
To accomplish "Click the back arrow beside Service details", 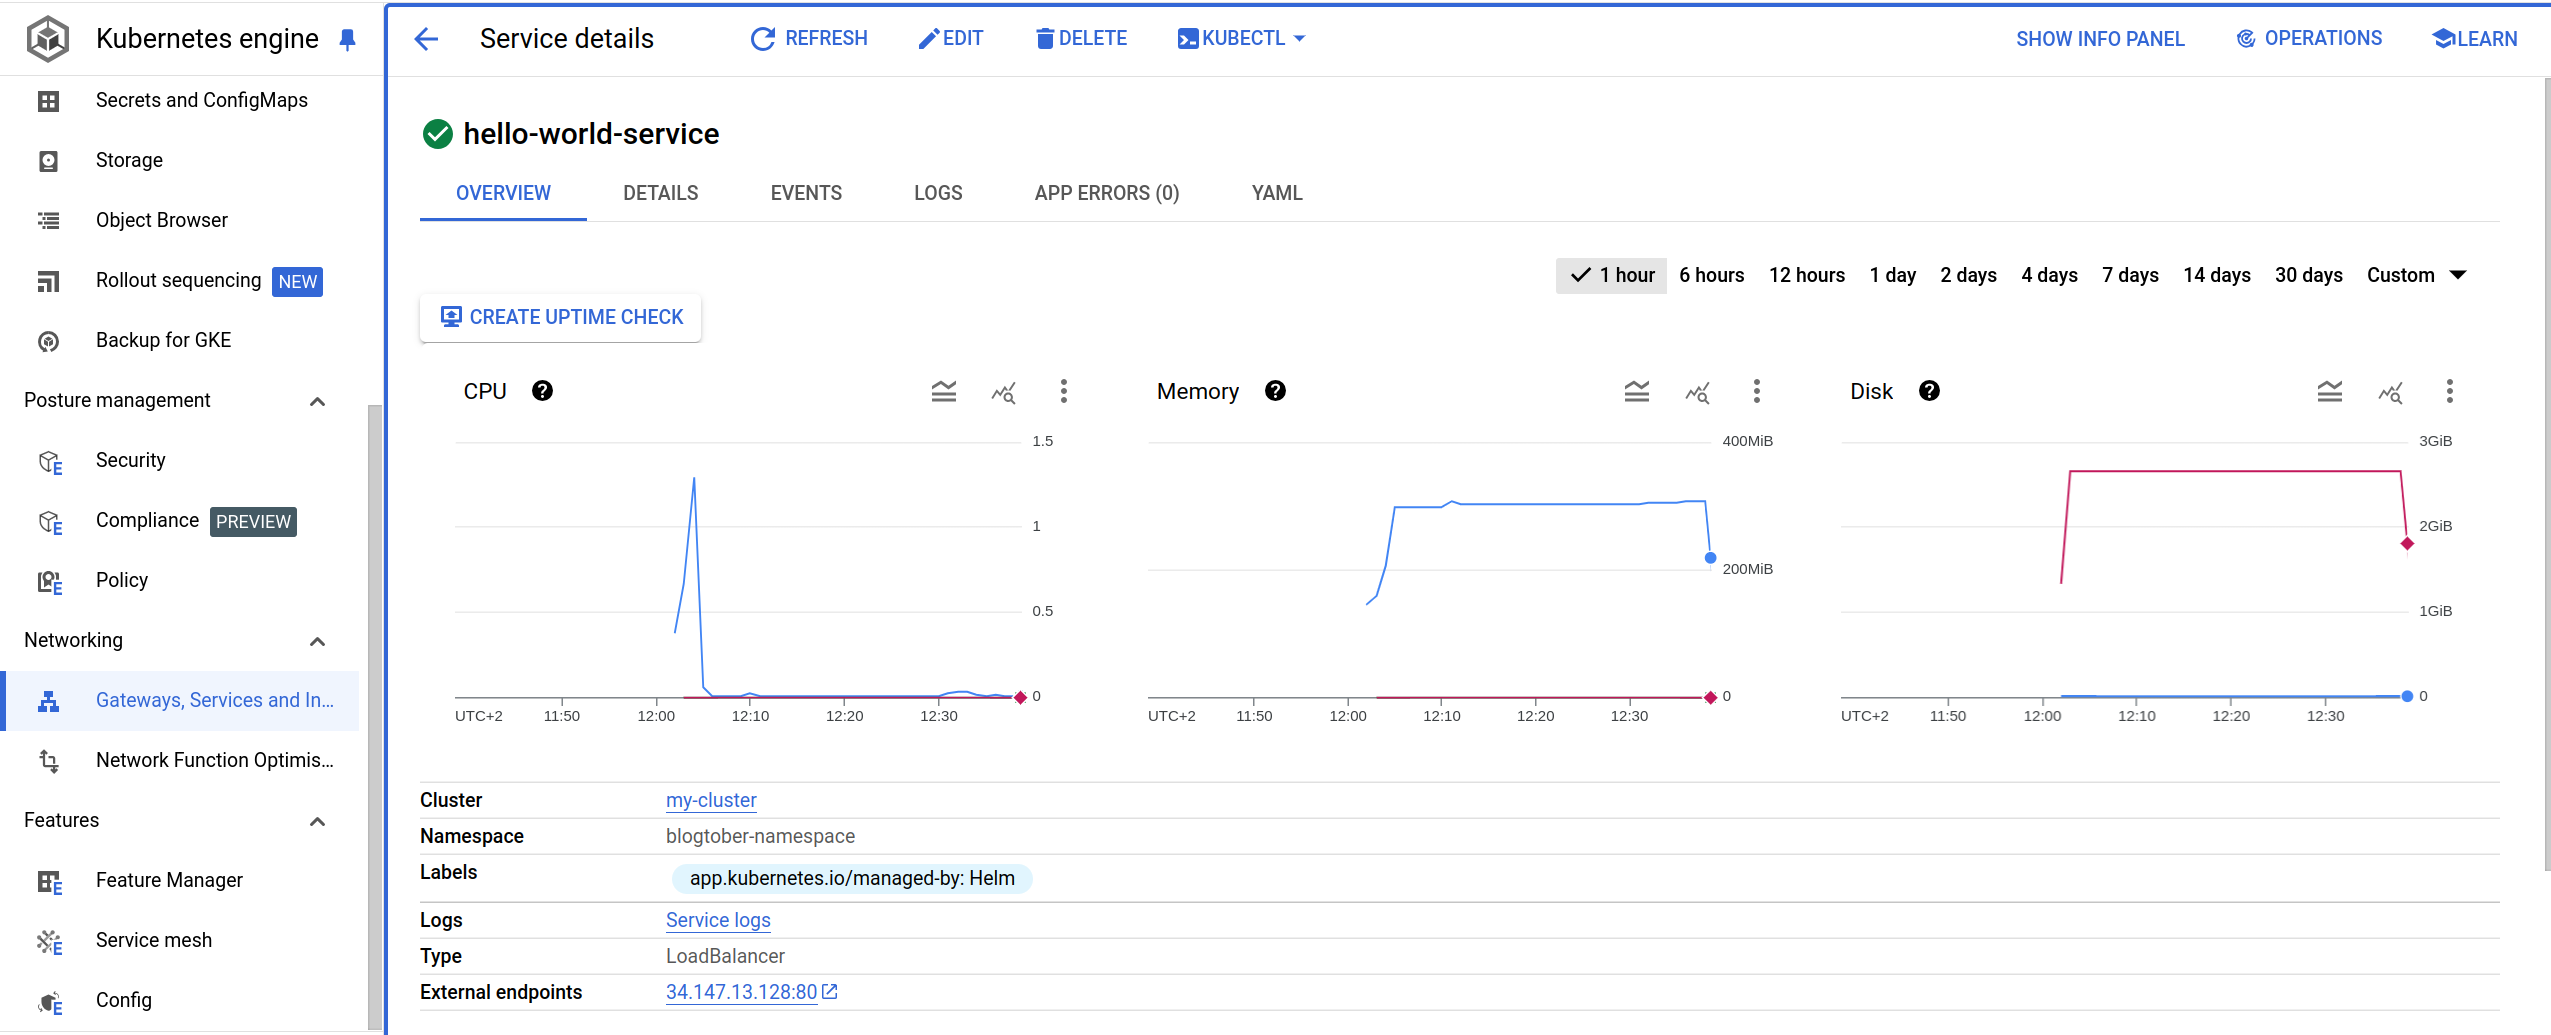I will click(x=427, y=39).
